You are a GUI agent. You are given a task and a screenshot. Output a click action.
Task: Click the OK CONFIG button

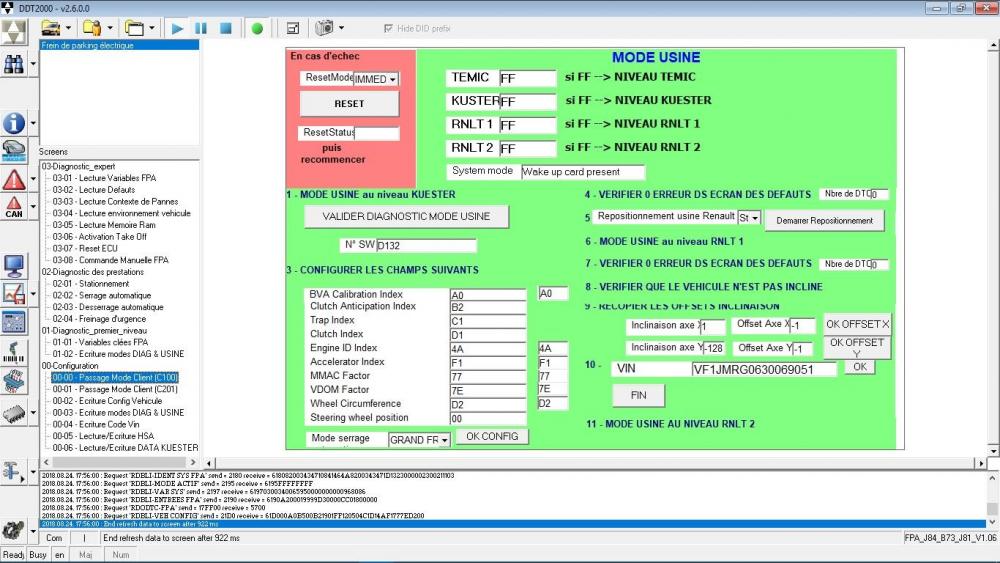(492, 437)
